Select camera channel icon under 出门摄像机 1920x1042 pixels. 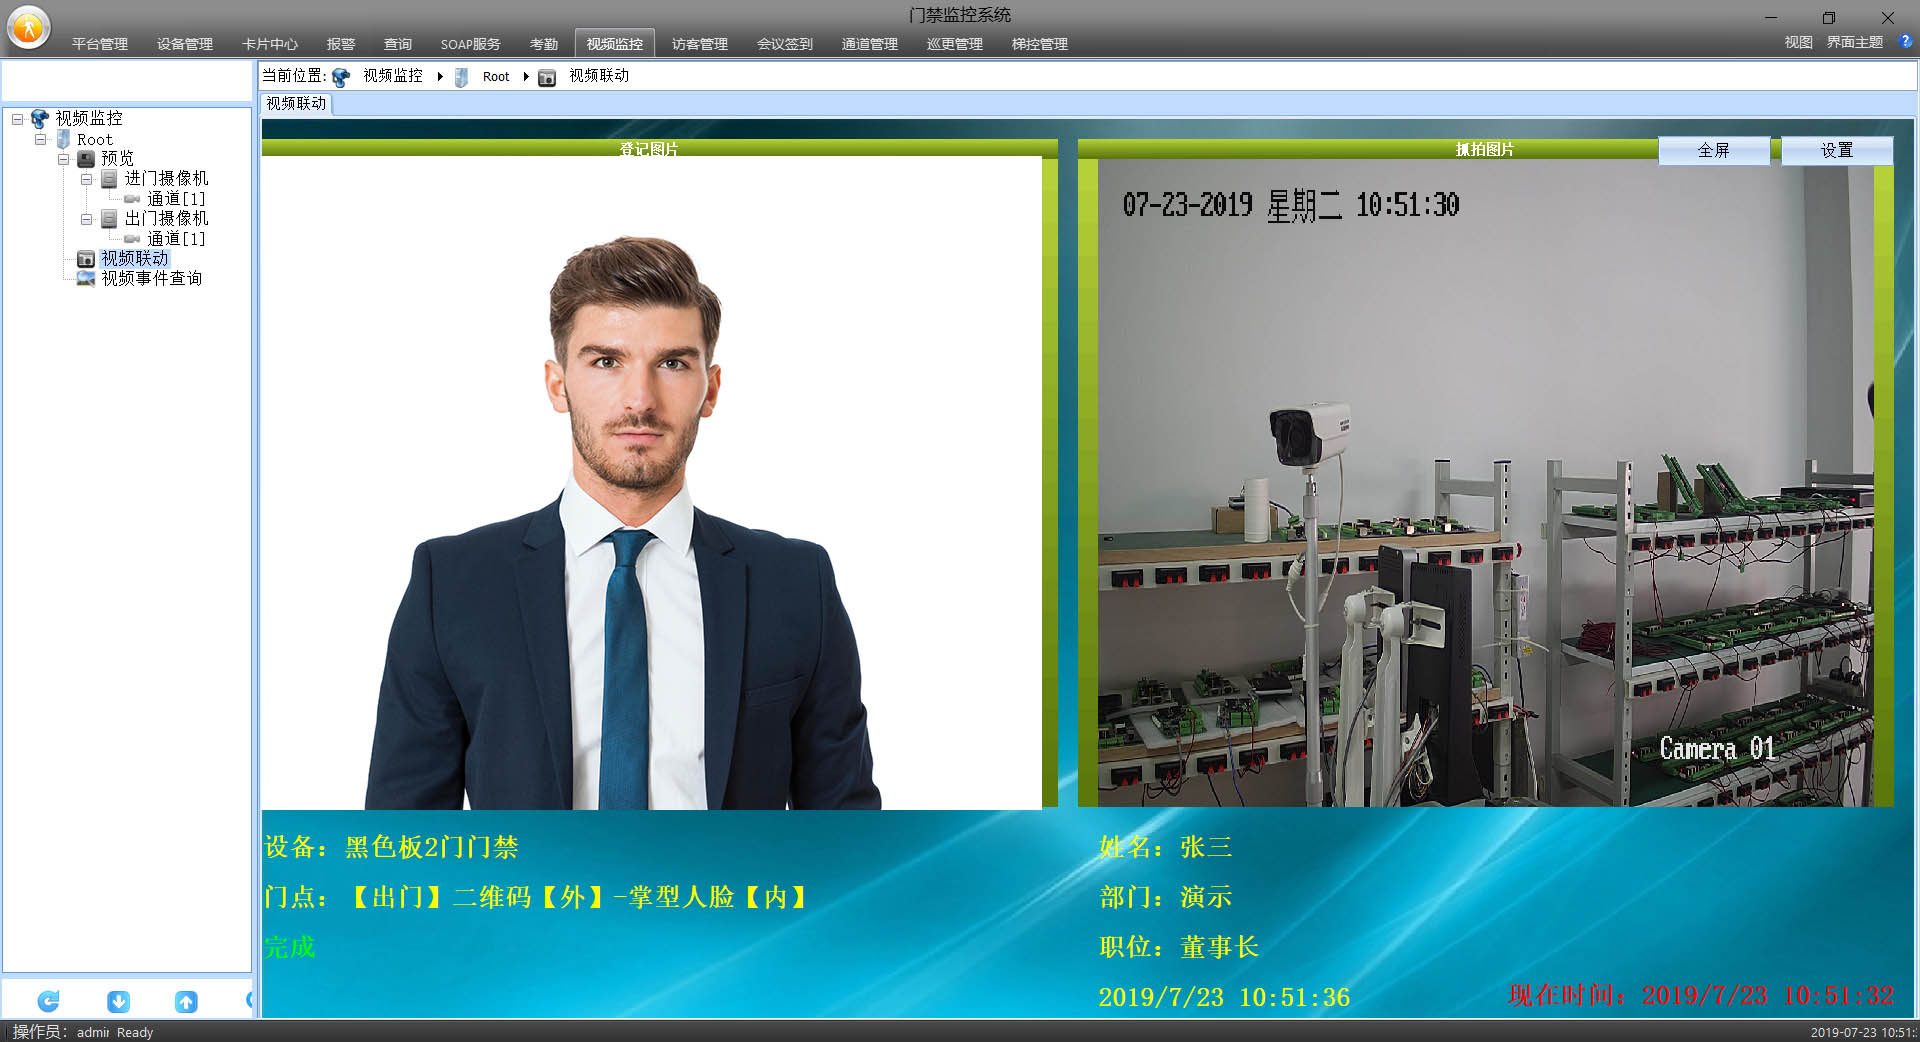click(x=132, y=239)
